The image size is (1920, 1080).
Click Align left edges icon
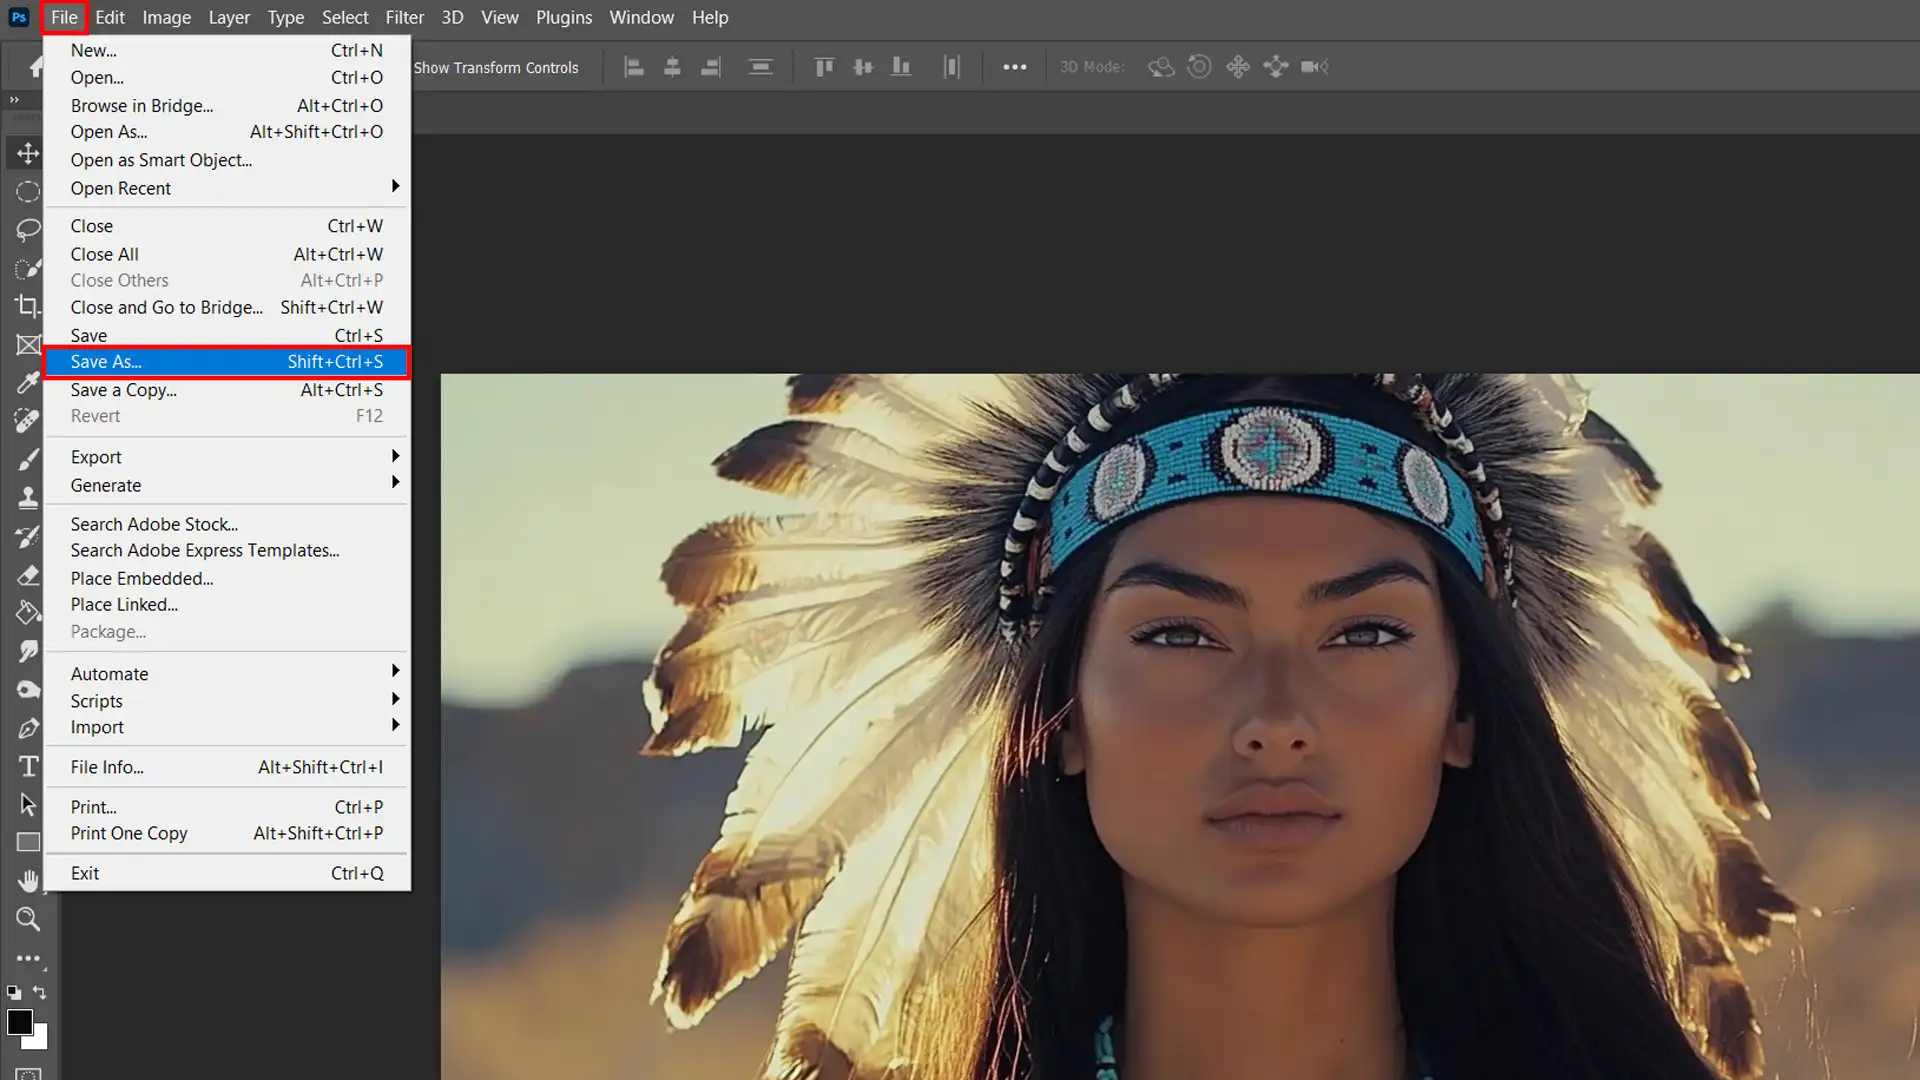634,67
